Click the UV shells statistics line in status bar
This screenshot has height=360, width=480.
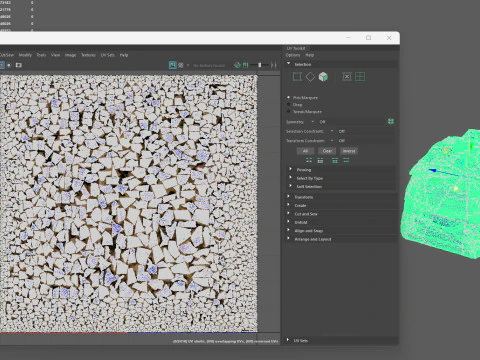(x=225, y=341)
